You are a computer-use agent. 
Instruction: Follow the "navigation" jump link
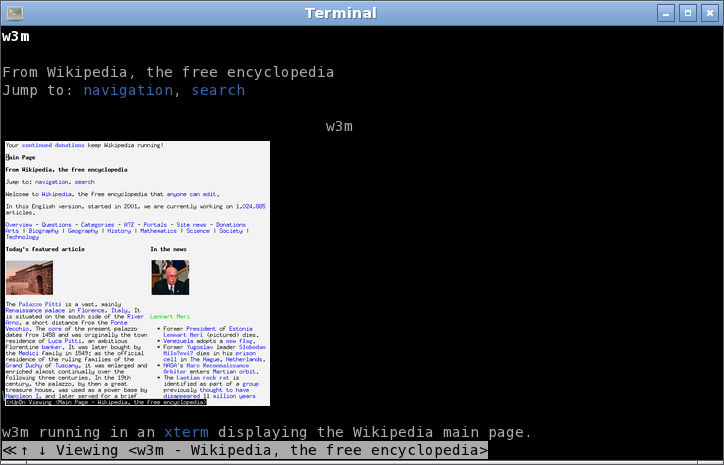coord(128,90)
